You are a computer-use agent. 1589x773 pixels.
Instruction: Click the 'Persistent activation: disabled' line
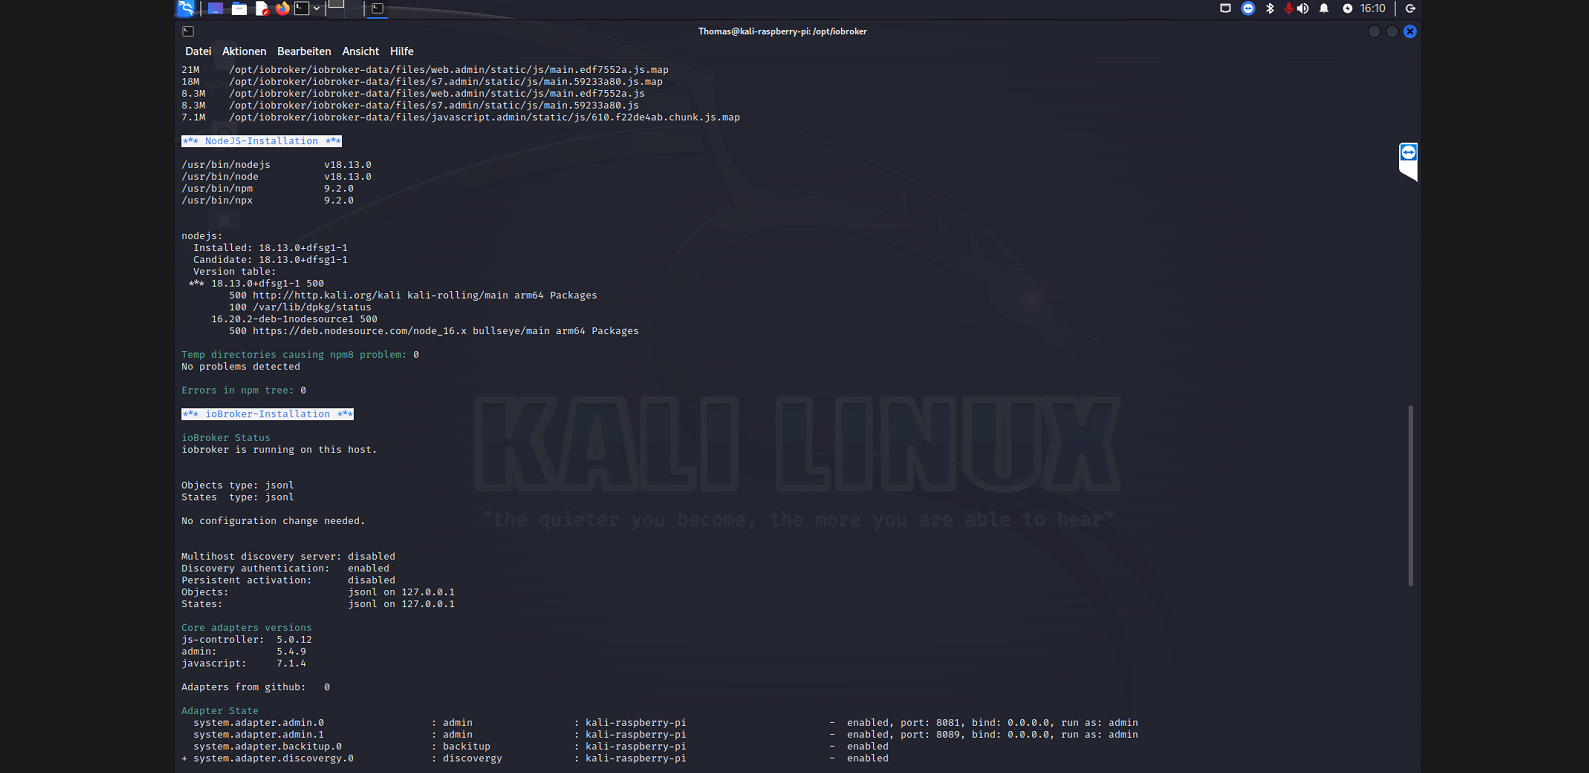coord(288,581)
